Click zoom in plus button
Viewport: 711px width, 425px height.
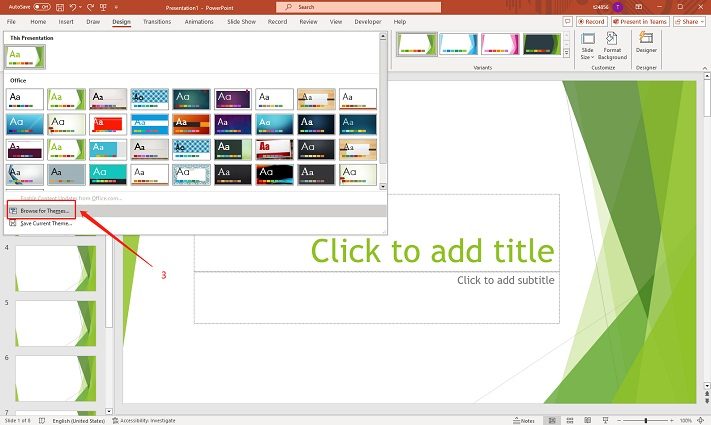coord(672,420)
